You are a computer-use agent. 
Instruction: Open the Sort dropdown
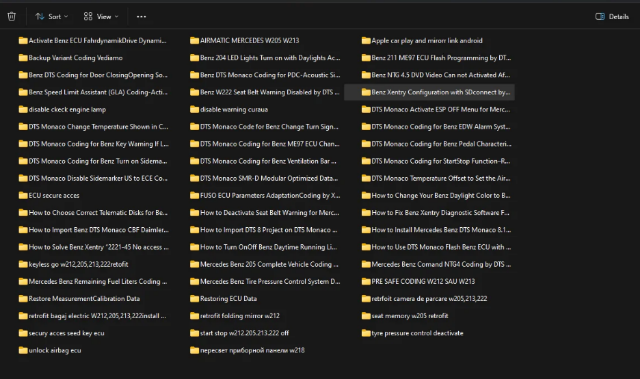(x=52, y=16)
